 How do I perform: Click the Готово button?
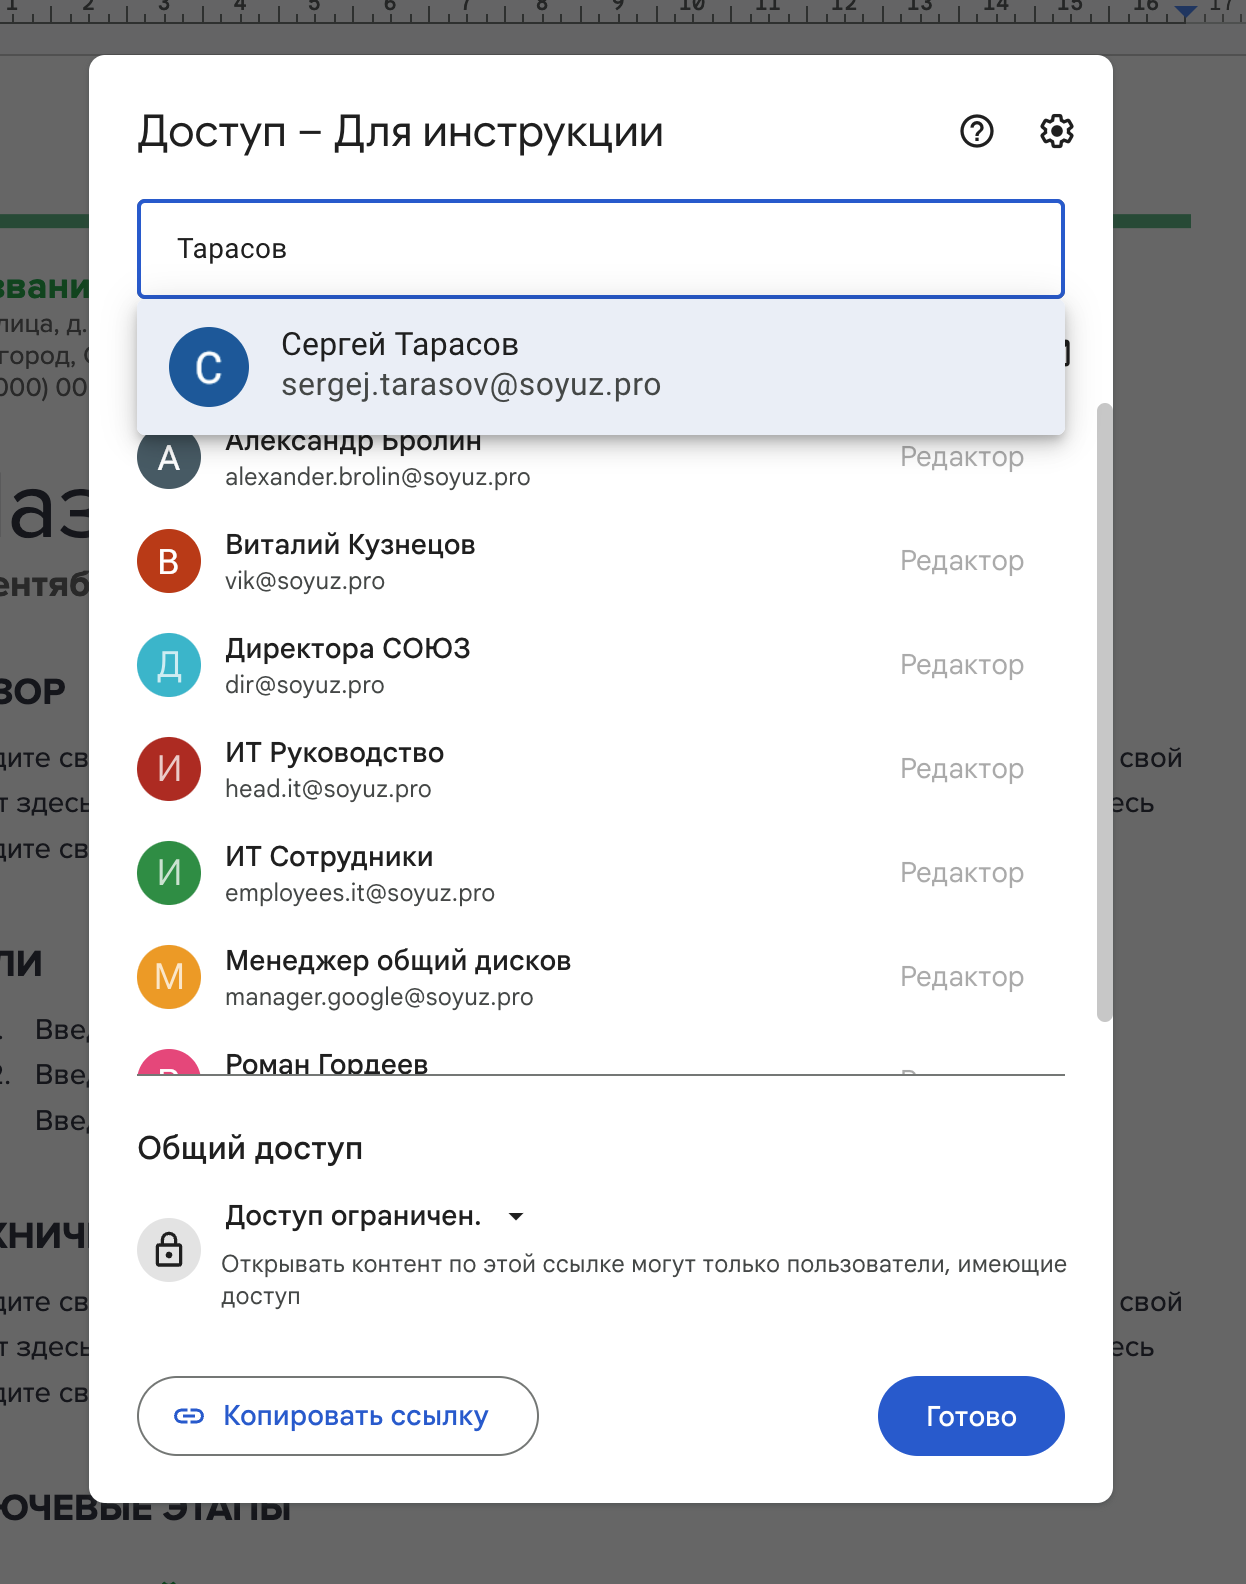(971, 1416)
